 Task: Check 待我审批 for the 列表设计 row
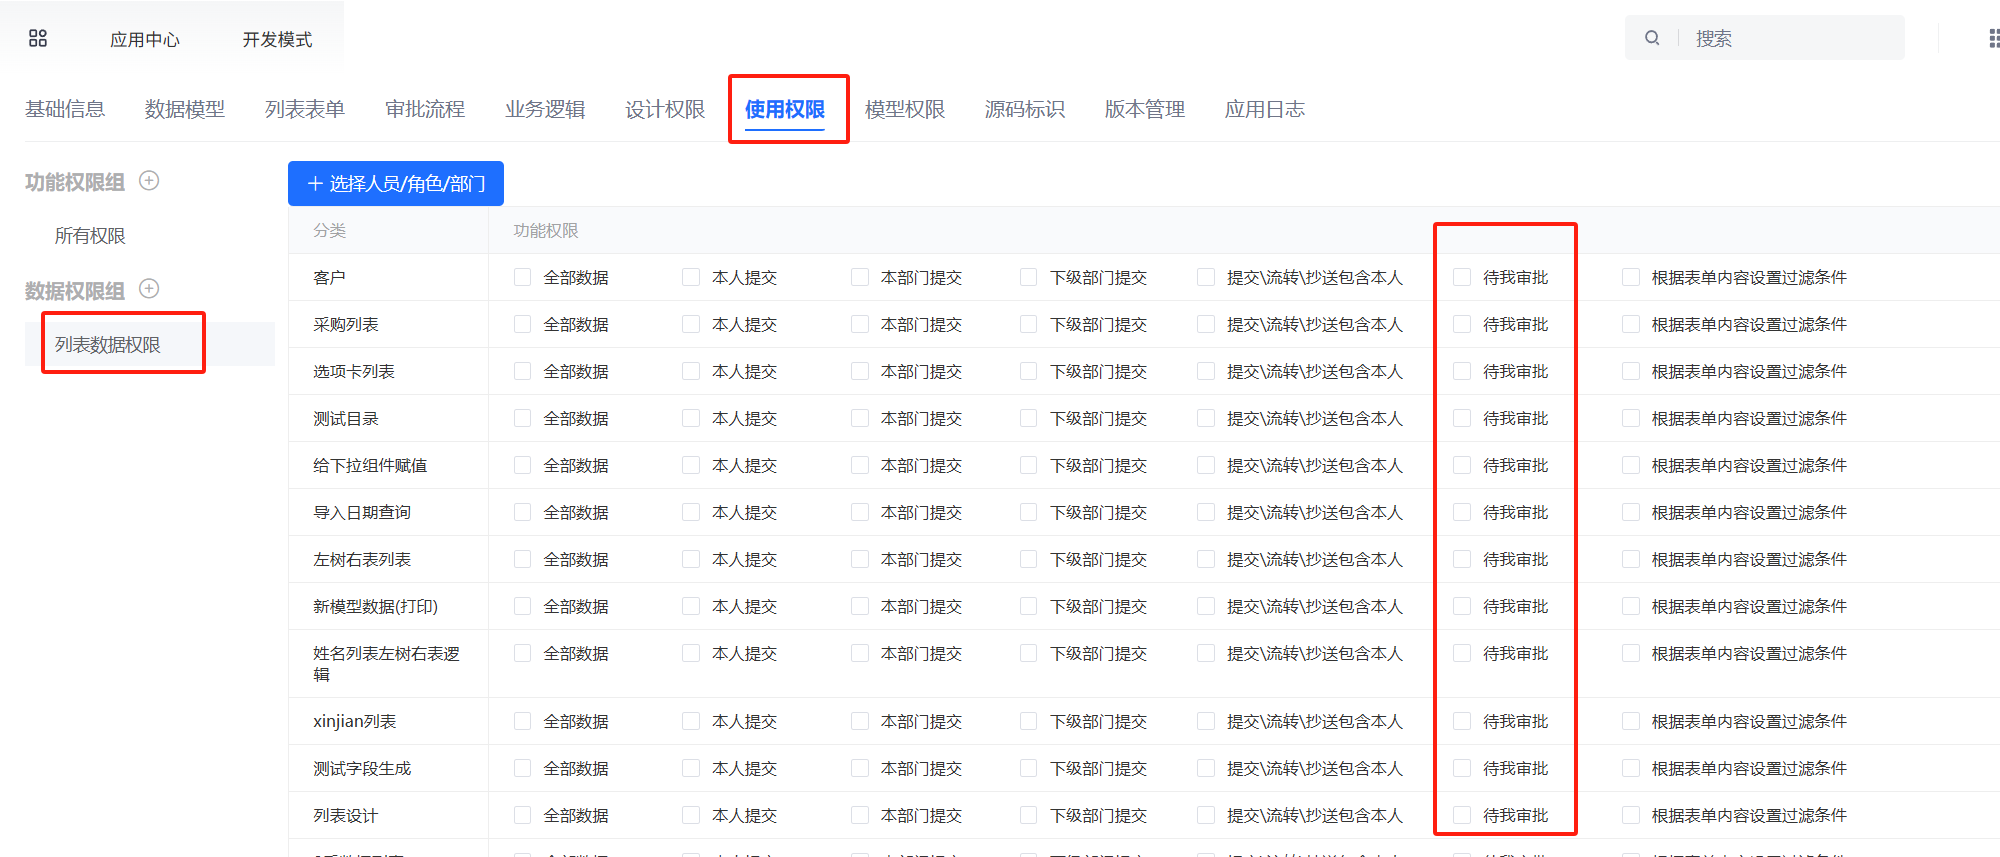pos(1462,815)
